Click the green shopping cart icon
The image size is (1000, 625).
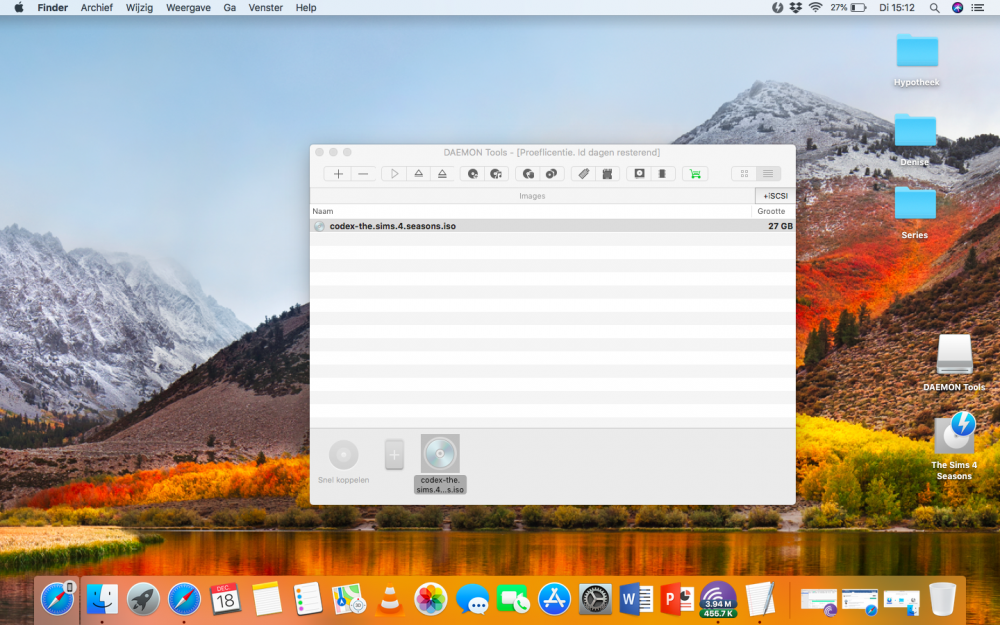[694, 174]
